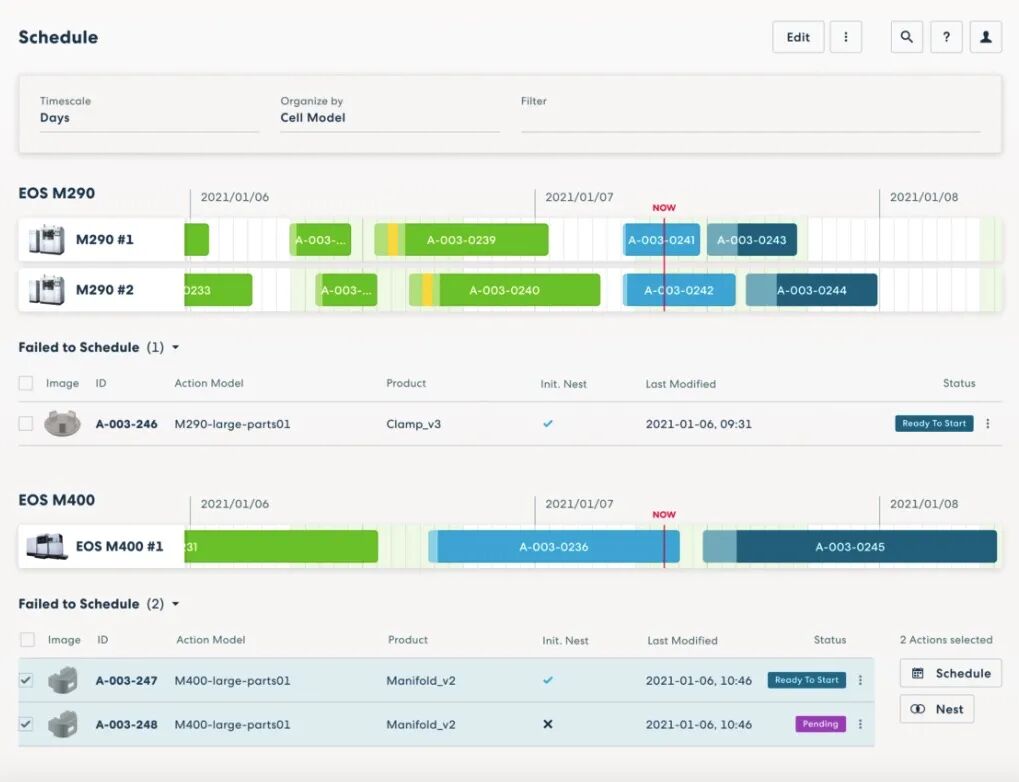Screen dimensions: 1019x782
Task: Select the green 31 job bar on EOS M400 #1
Action: coord(281,547)
